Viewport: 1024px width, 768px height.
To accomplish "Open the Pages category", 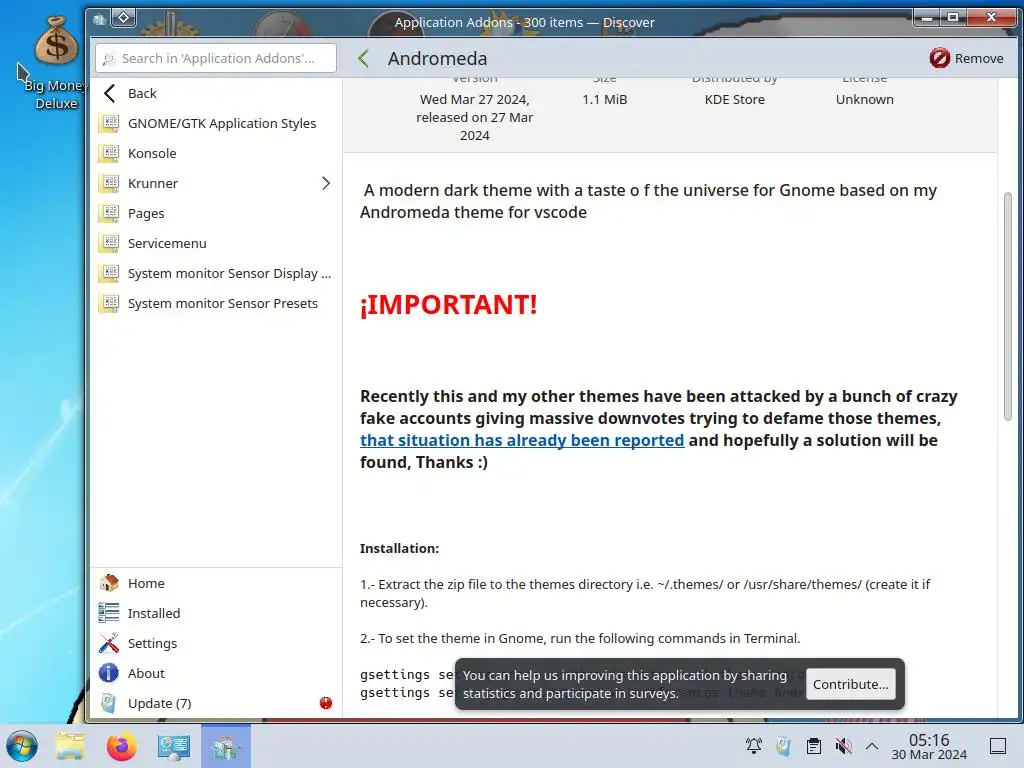I will (216, 214).
